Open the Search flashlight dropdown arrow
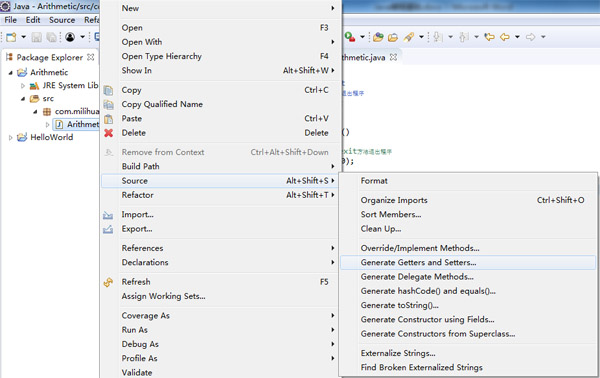This screenshot has width=600, height=378. point(421,37)
